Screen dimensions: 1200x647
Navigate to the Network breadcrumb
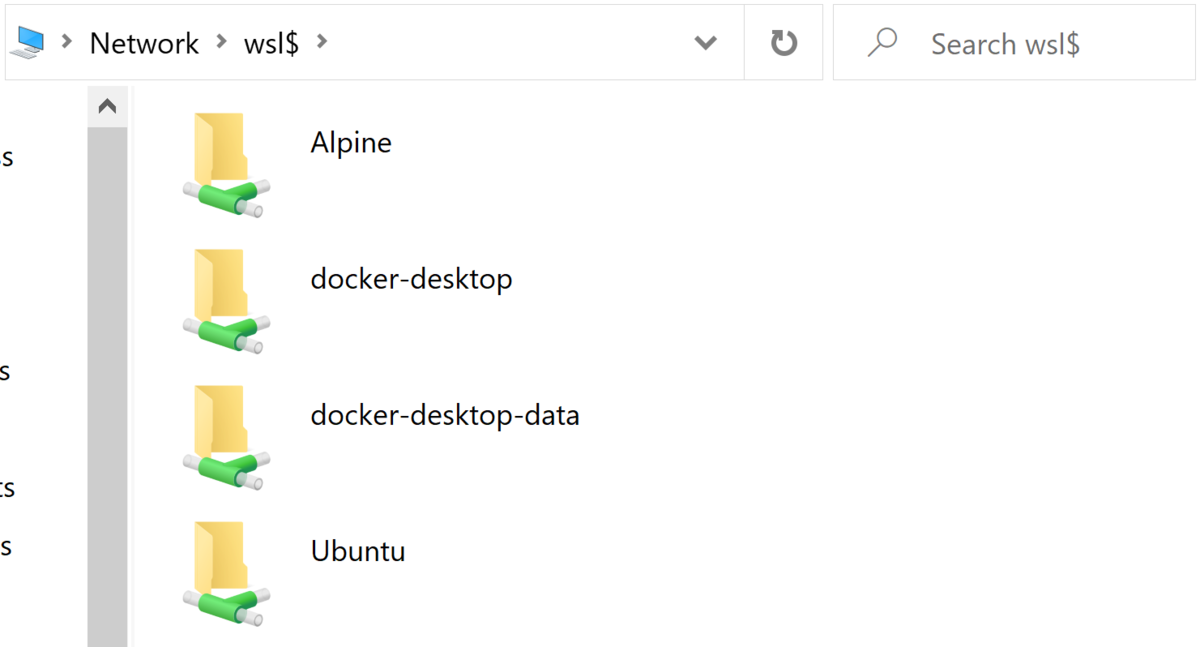pyautogui.click(x=144, y=43)
